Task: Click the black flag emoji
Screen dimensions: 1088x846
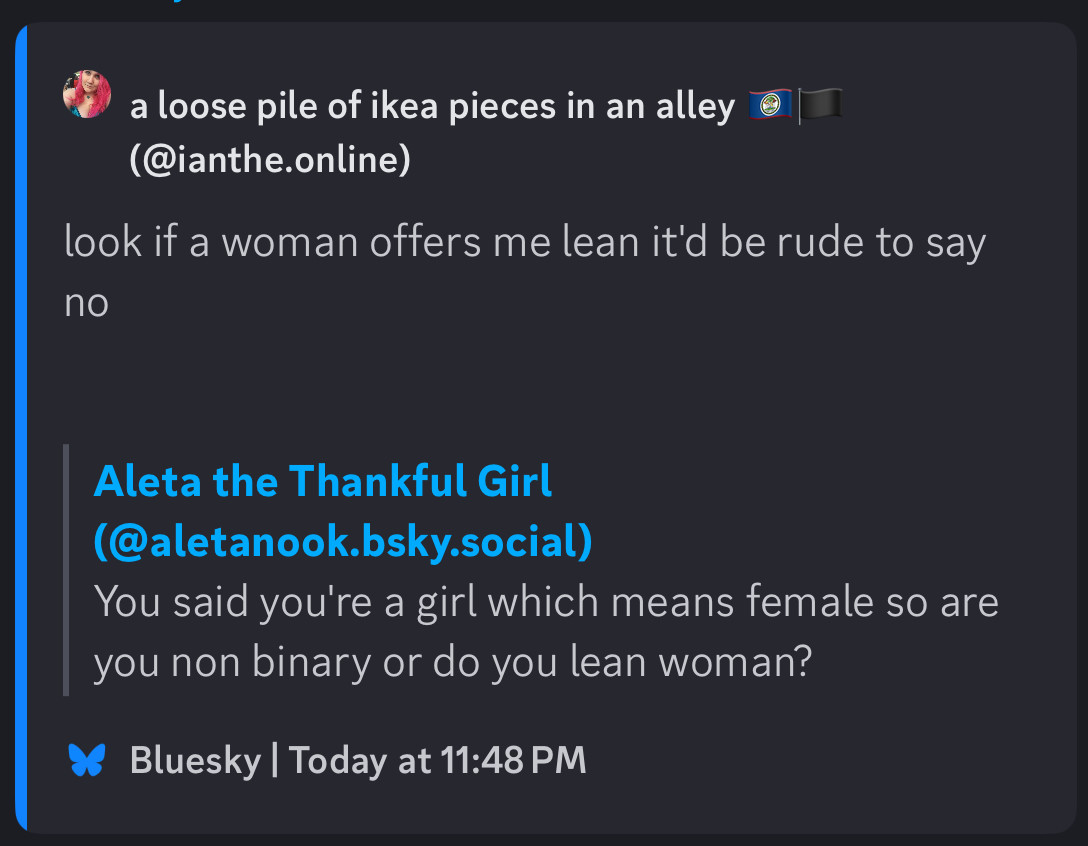Action: point(820,104)
